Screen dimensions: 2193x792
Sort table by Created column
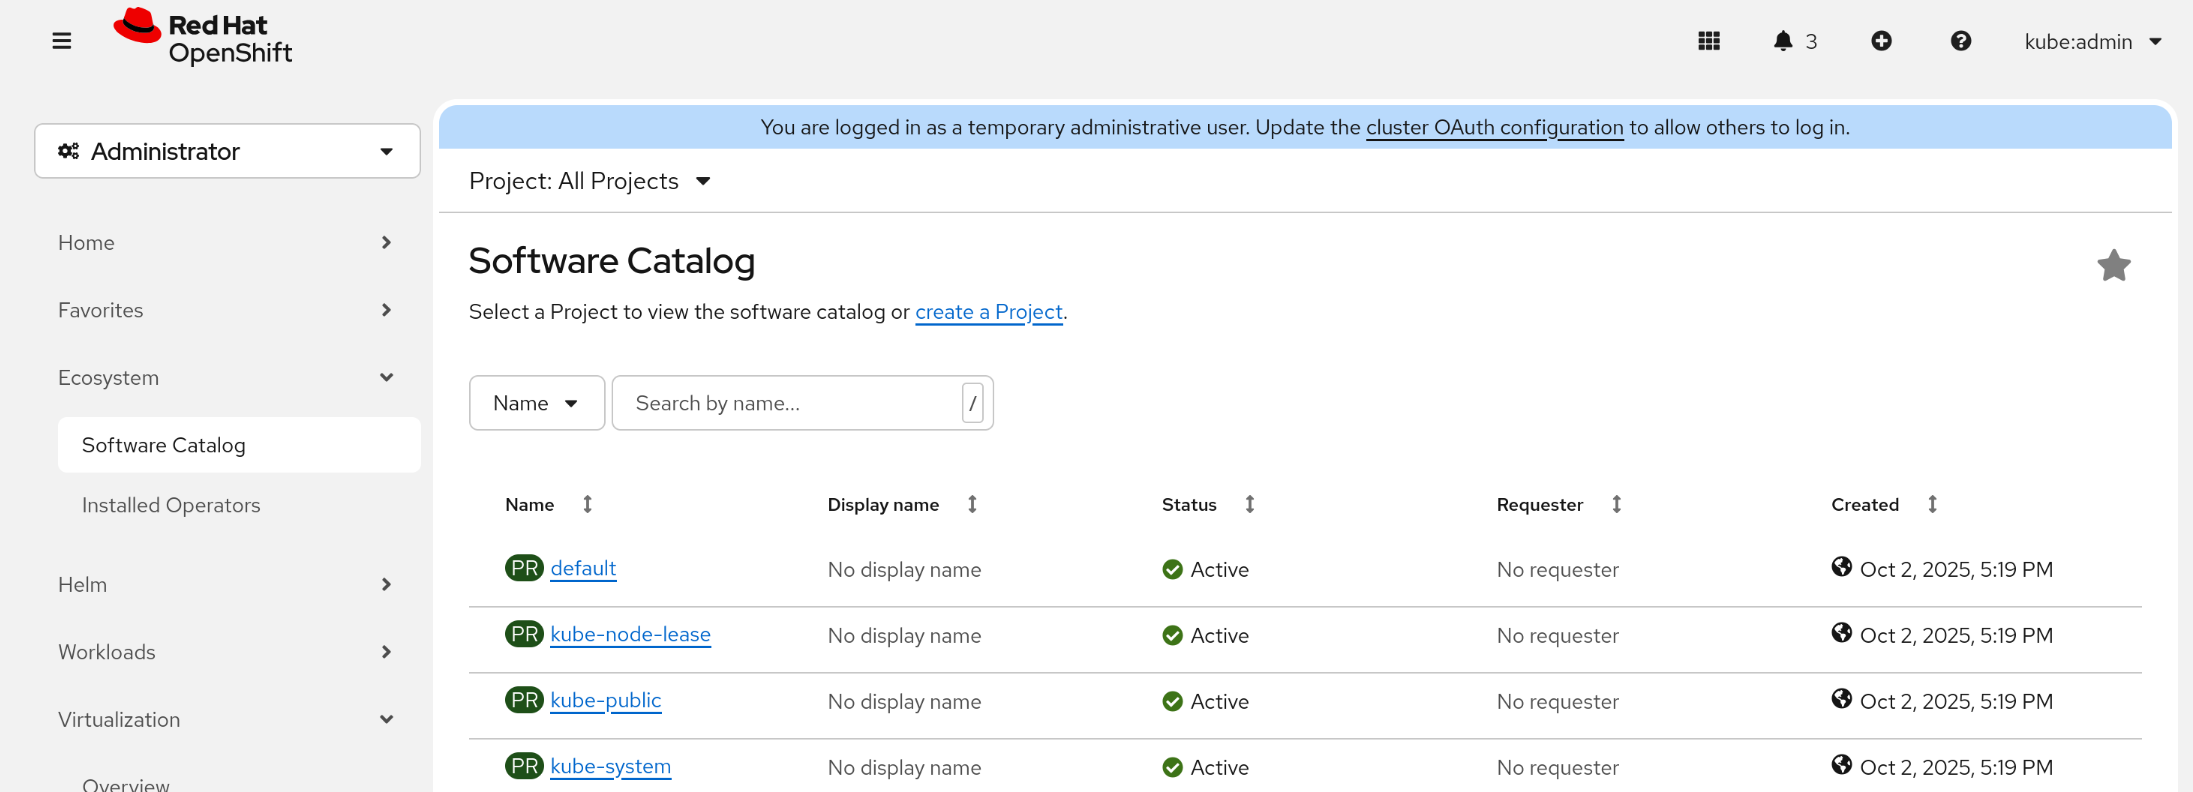(1932, 505)
